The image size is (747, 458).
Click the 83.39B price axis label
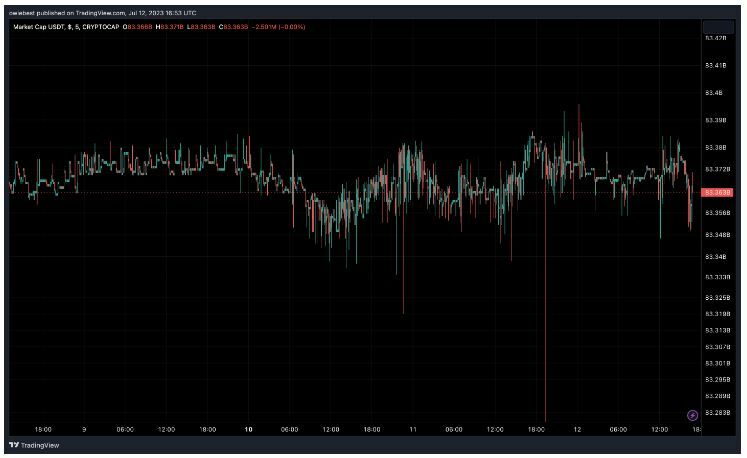[x=716, y=120]
